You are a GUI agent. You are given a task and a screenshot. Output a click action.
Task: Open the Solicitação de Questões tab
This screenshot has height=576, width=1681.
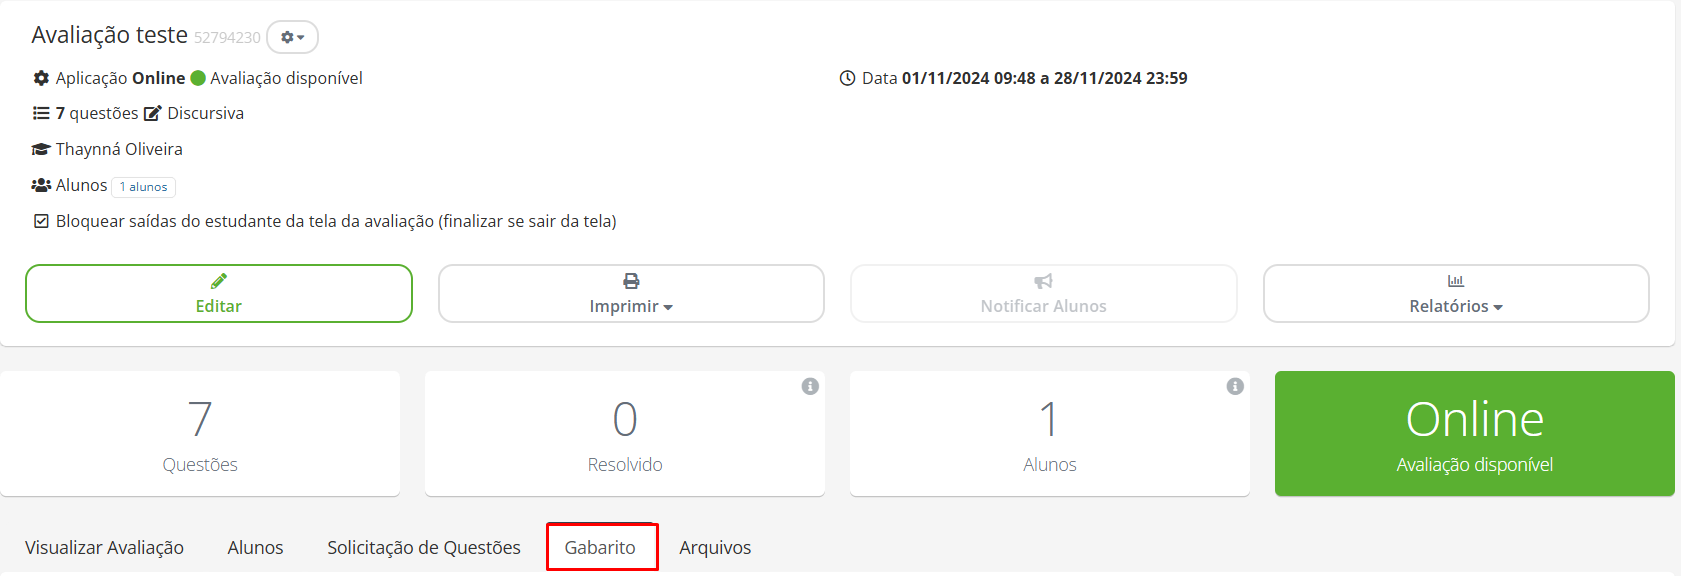424,547
